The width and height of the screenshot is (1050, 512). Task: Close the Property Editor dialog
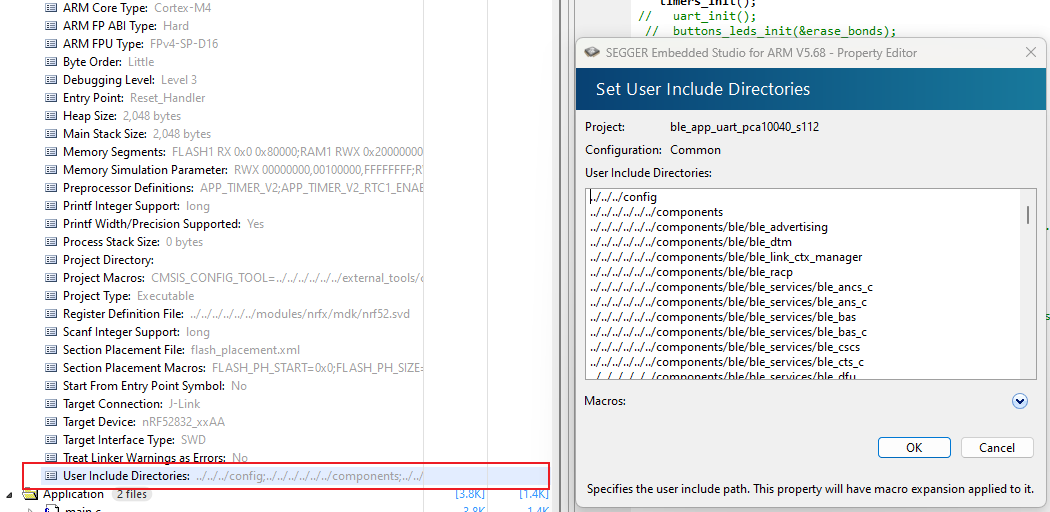[1031, 53]
